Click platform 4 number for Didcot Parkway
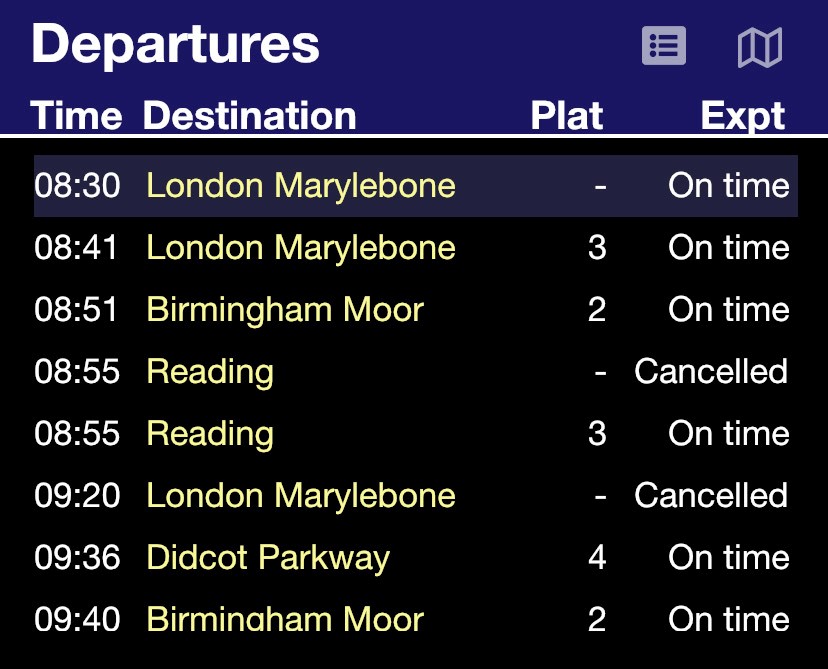This screenshot has height=669, width=828. pos(597,558)
